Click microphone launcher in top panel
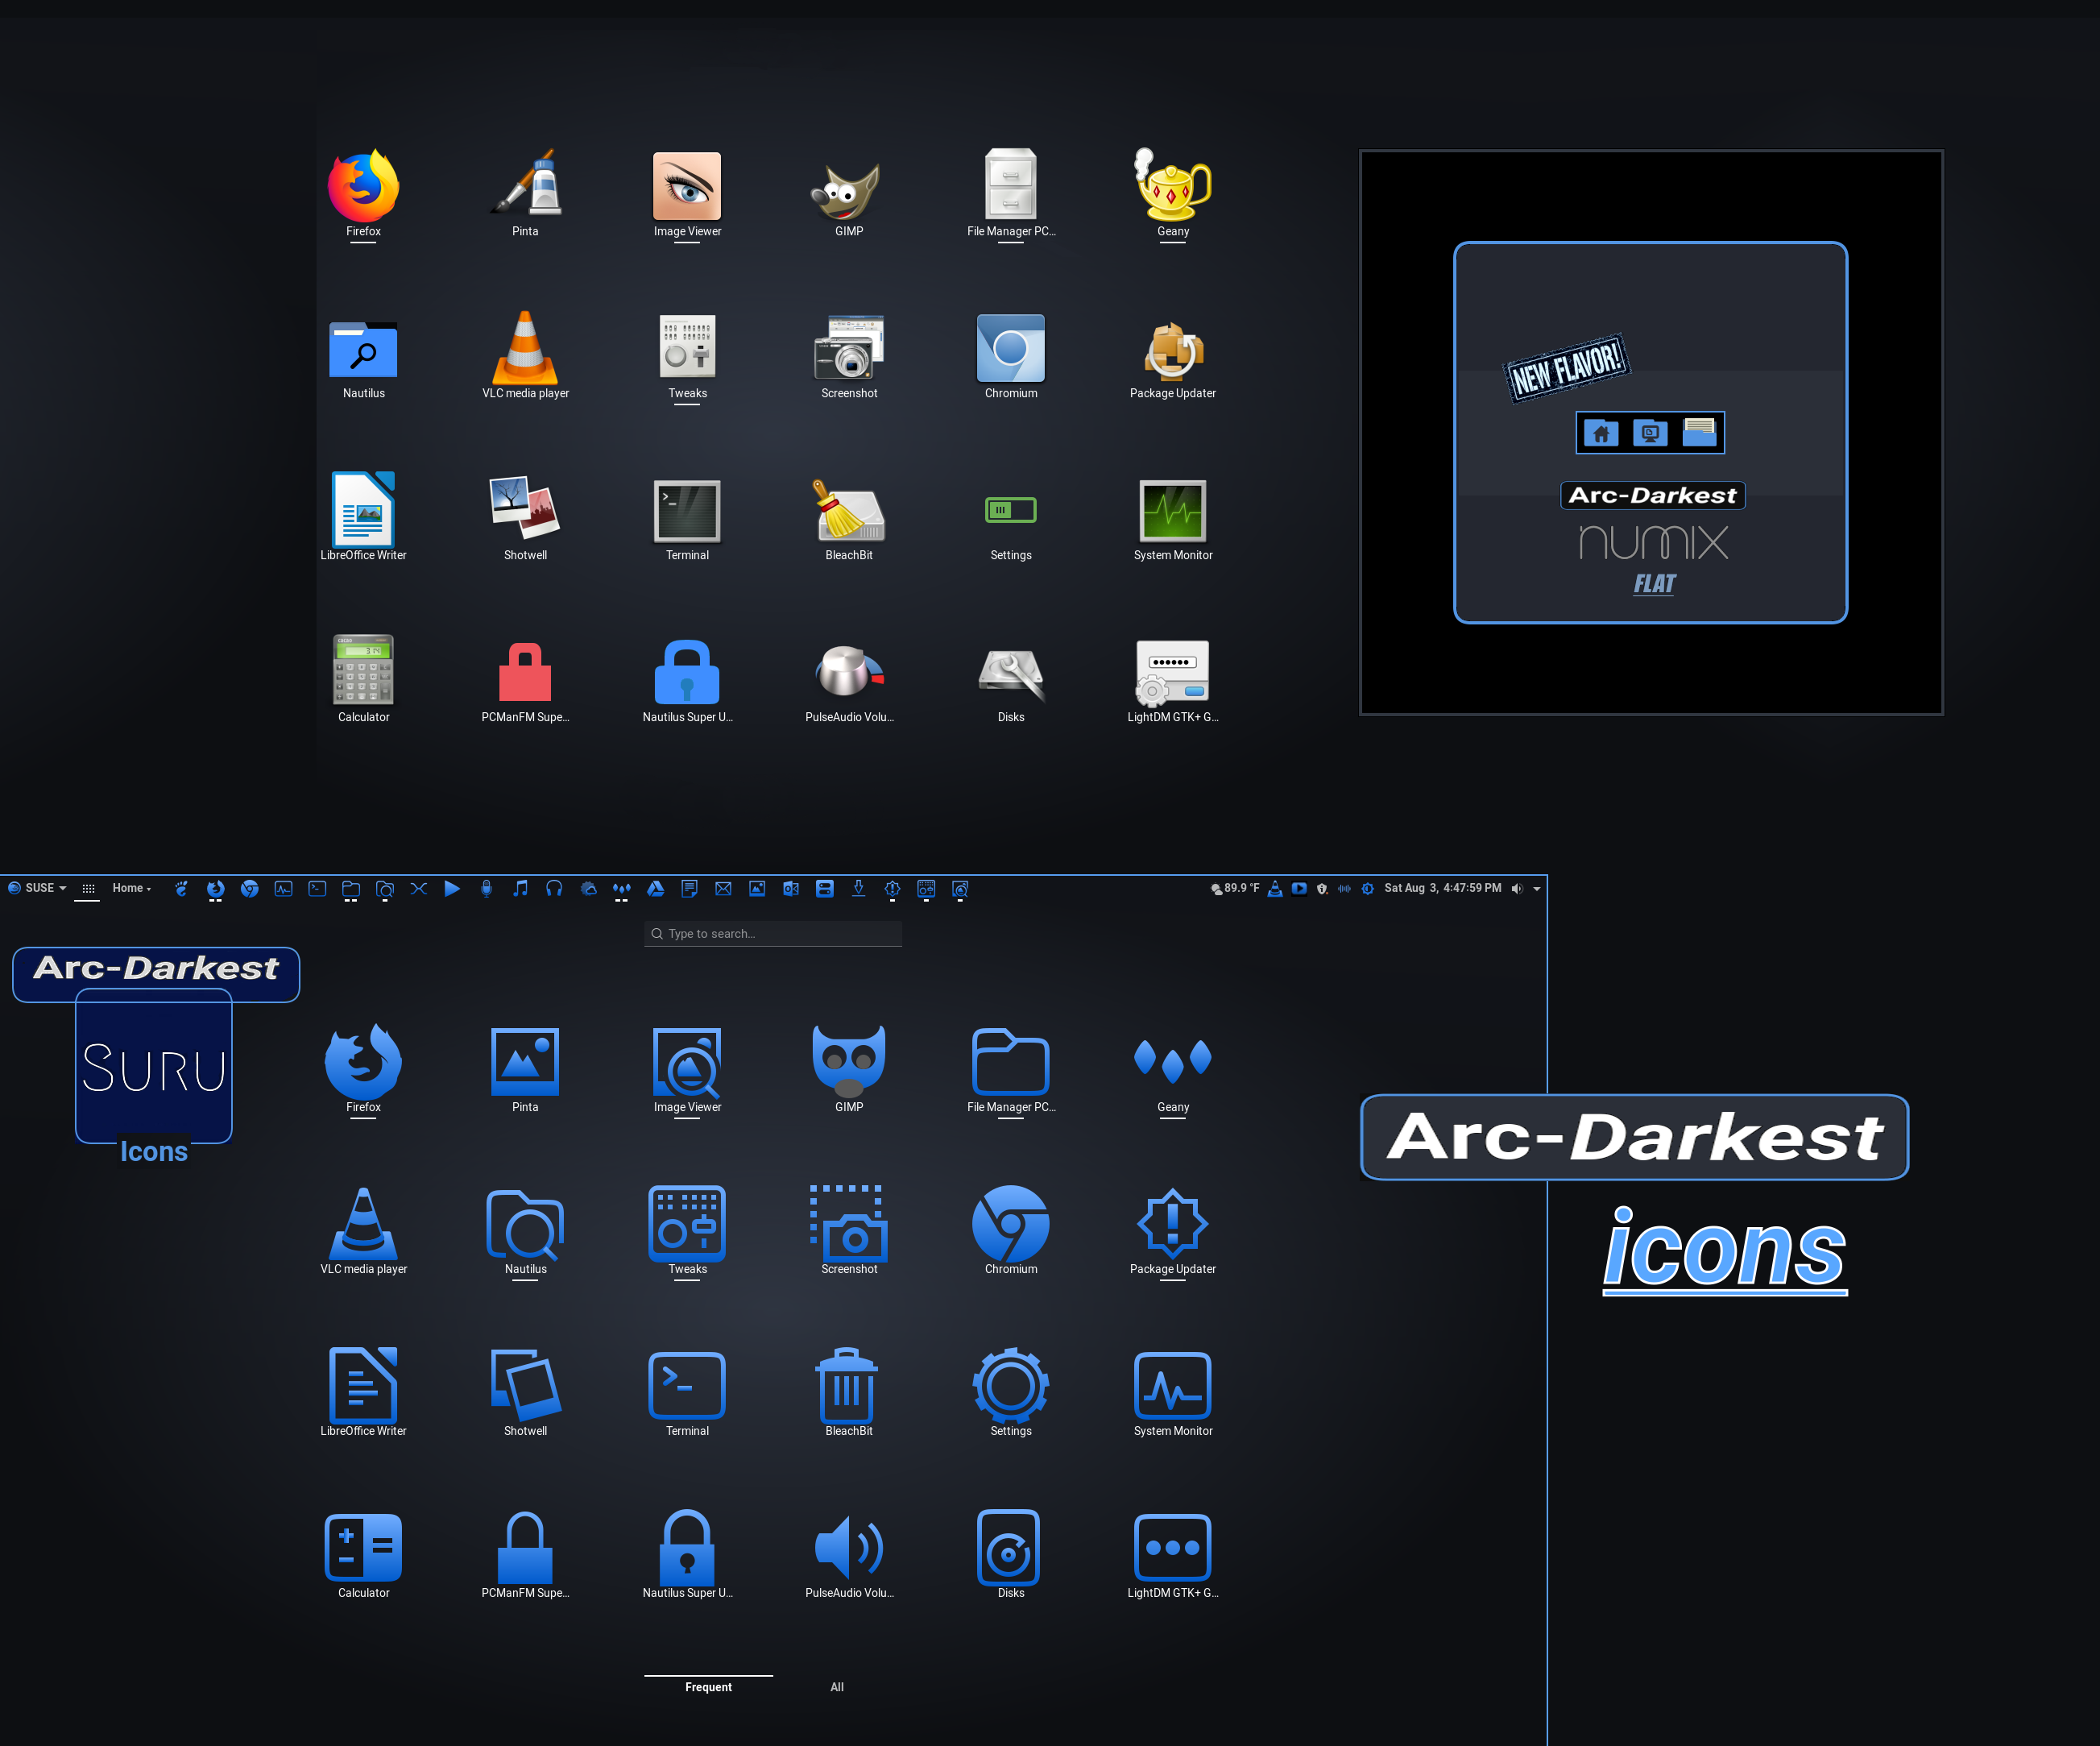 click(x=486, y=889)
